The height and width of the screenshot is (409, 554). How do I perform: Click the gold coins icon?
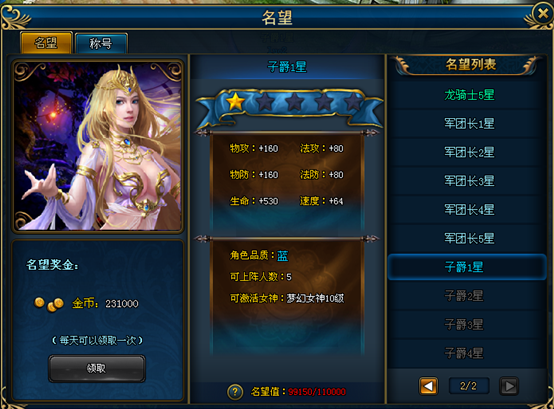click(x=49, y=304)
